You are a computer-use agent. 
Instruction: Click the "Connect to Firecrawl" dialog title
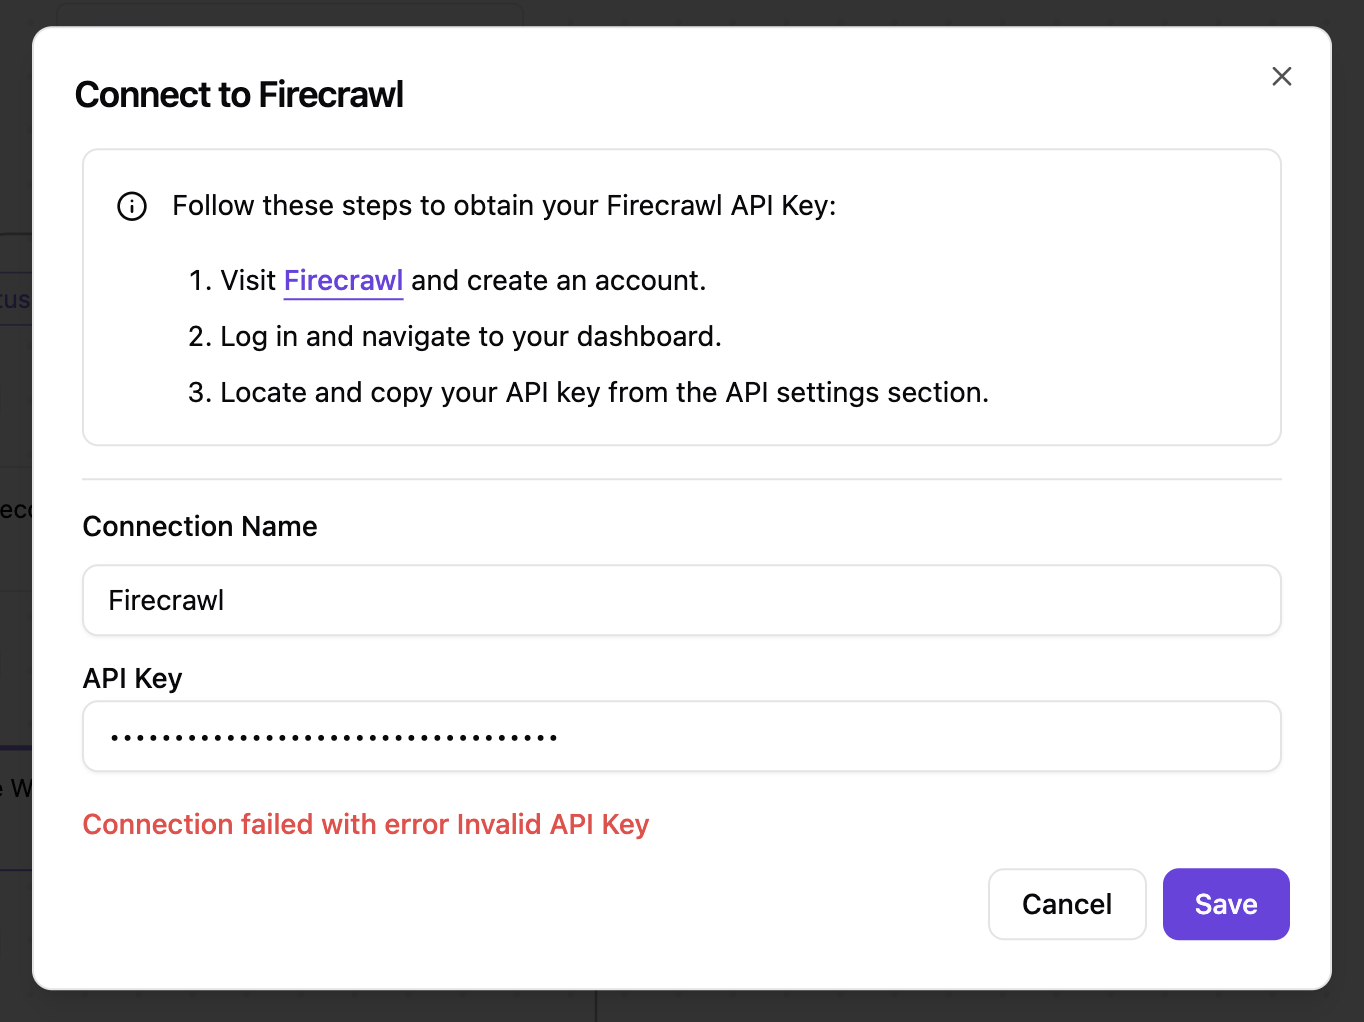point(239,95)
